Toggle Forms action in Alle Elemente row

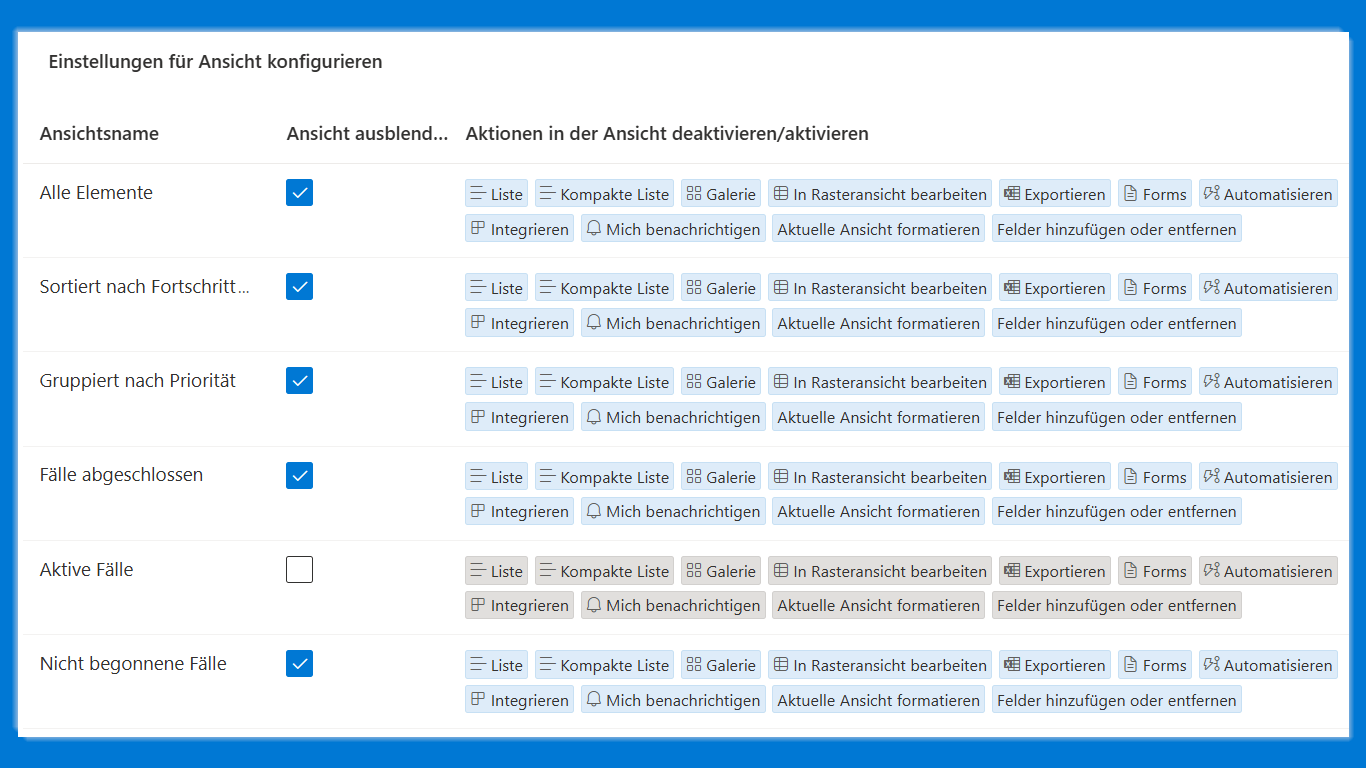1154,194
